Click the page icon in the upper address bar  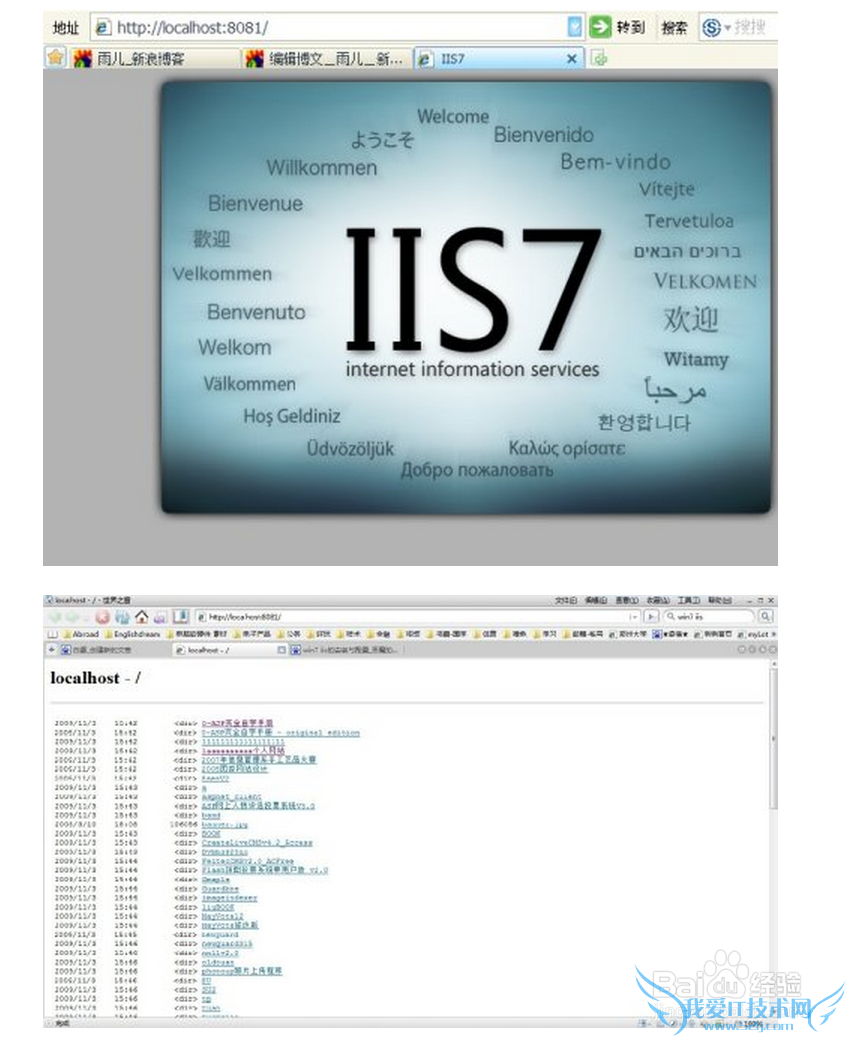click(x=103, y=27)
